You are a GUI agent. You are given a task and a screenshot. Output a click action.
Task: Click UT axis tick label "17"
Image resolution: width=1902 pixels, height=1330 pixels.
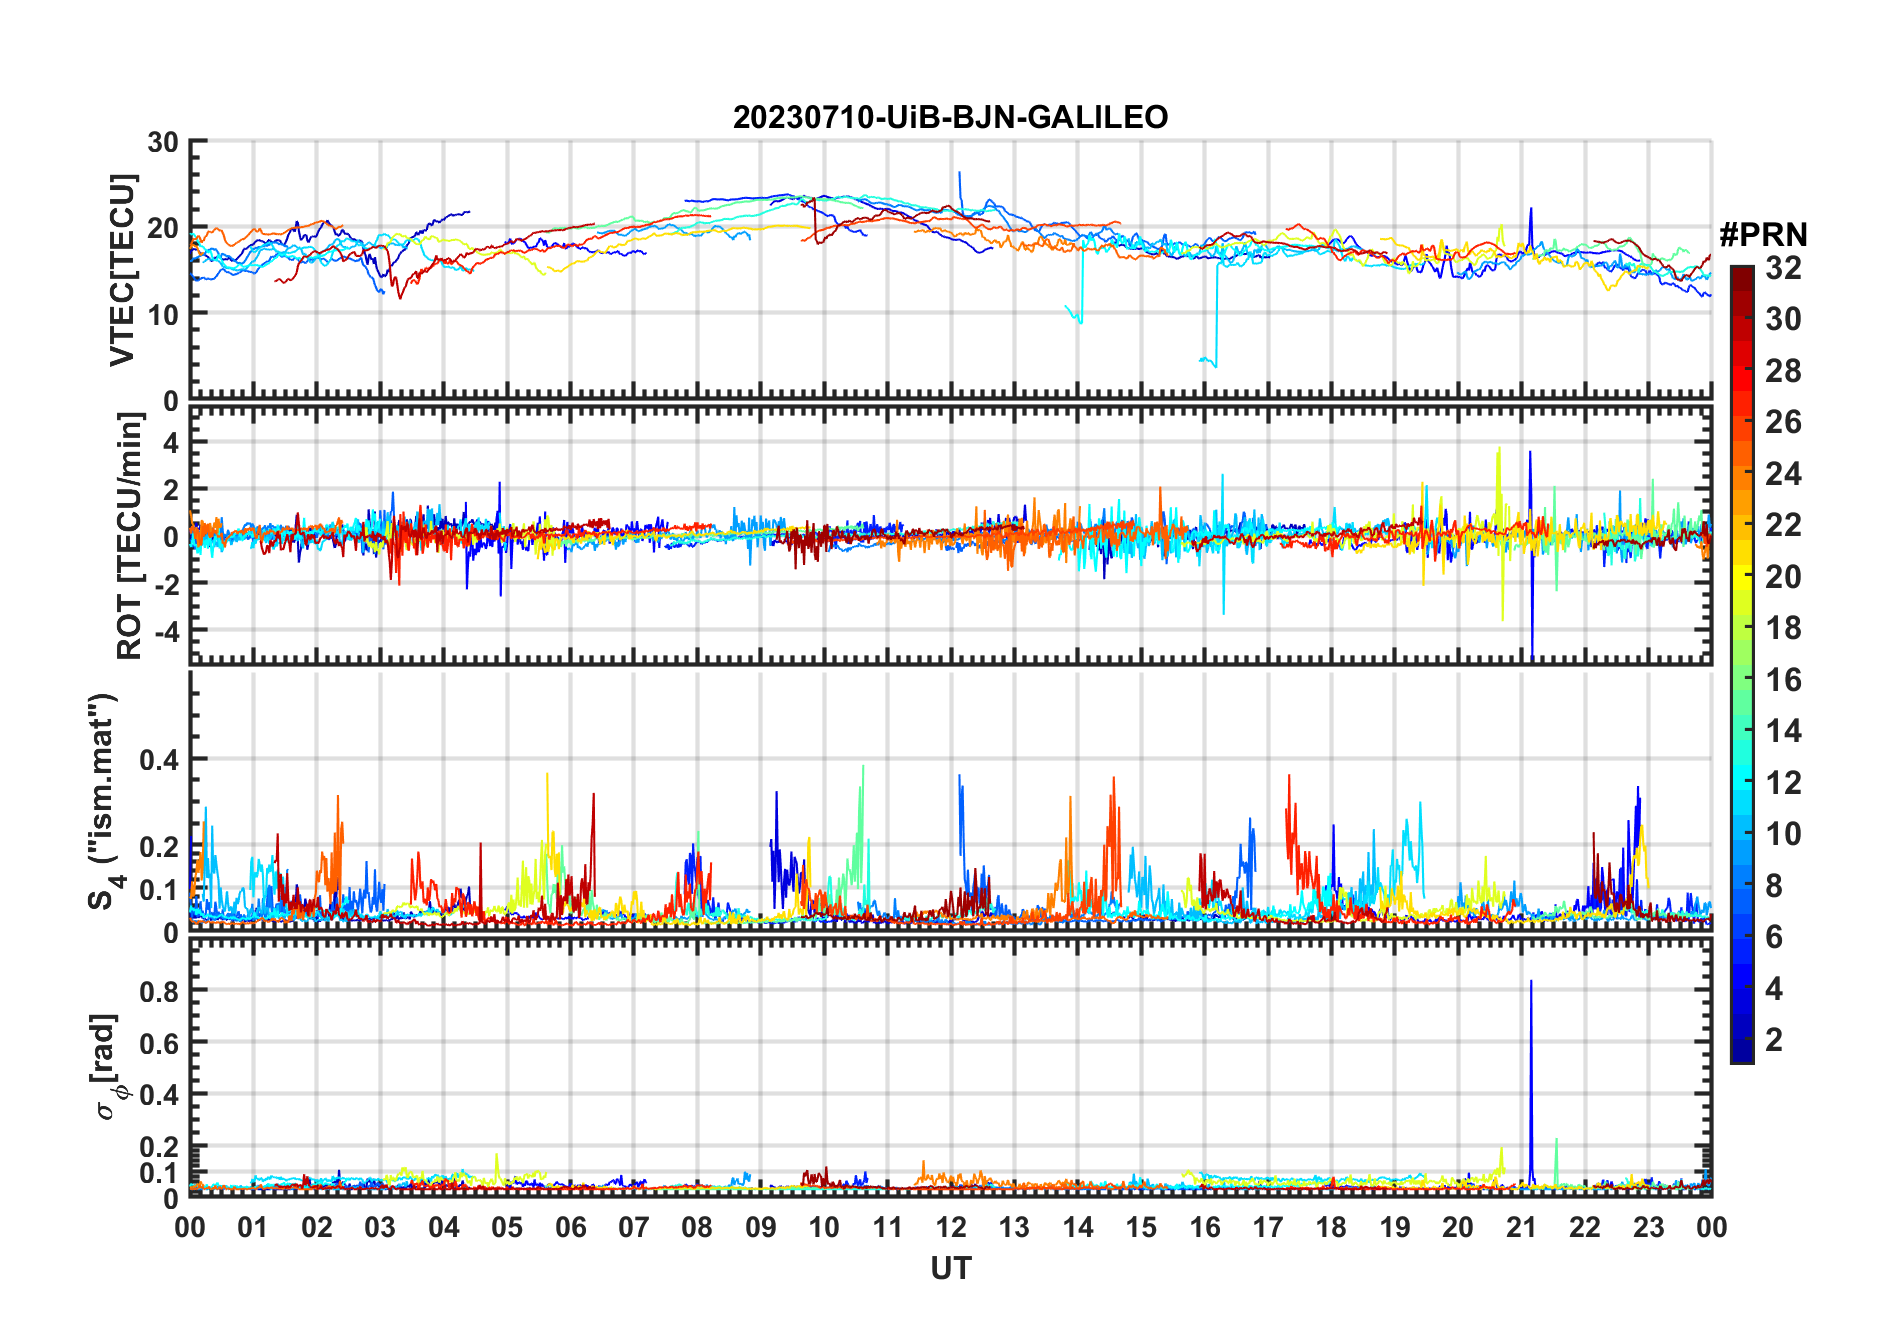1268,1227
